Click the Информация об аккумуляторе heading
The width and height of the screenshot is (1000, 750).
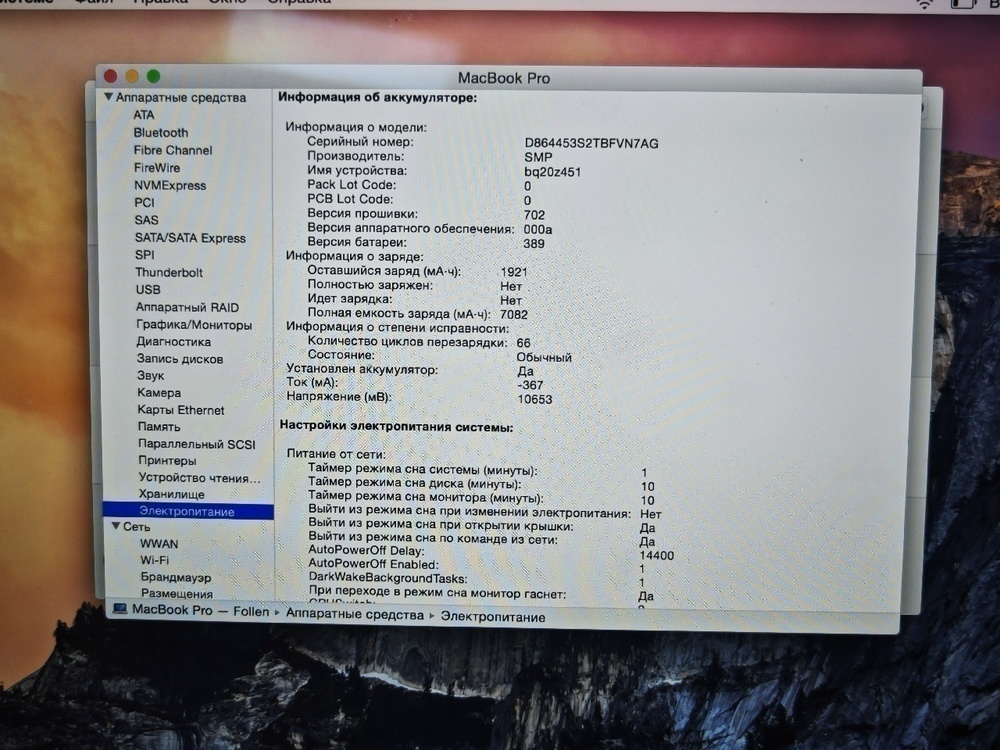pyautogui.click(x=378, y=98)
